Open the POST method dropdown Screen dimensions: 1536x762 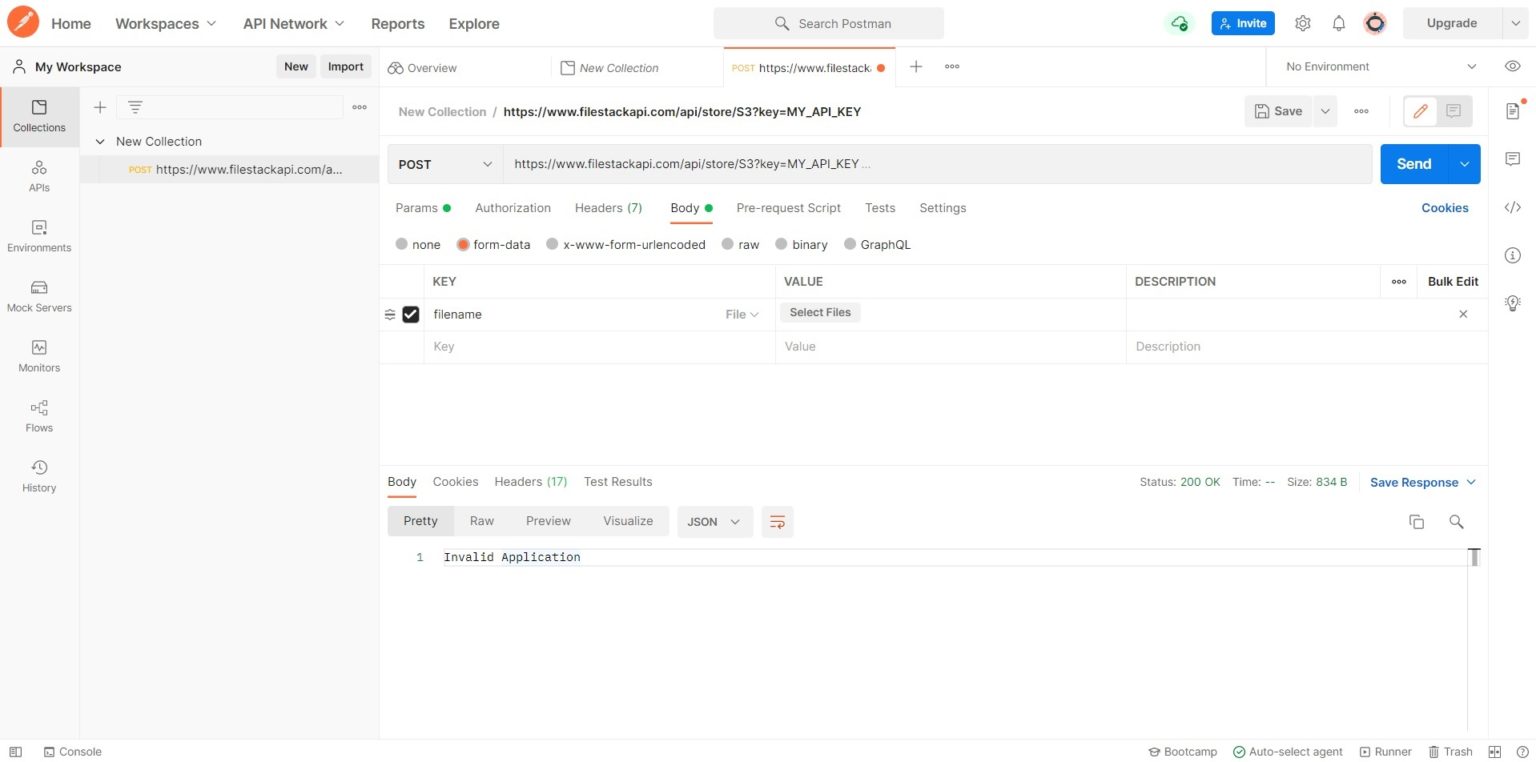(445, 163)
